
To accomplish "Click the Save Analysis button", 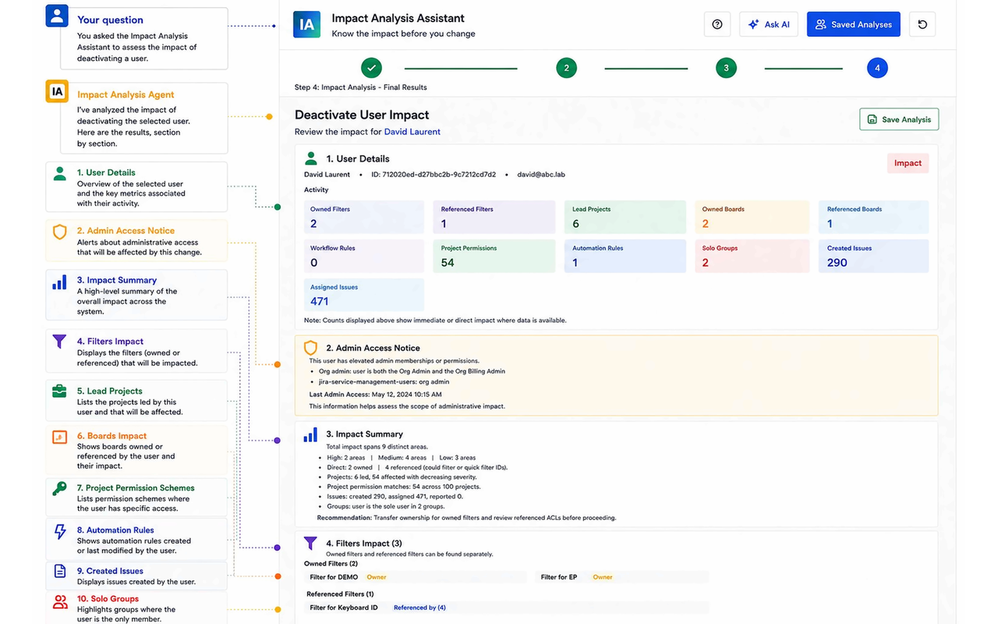I will (899, 119).
